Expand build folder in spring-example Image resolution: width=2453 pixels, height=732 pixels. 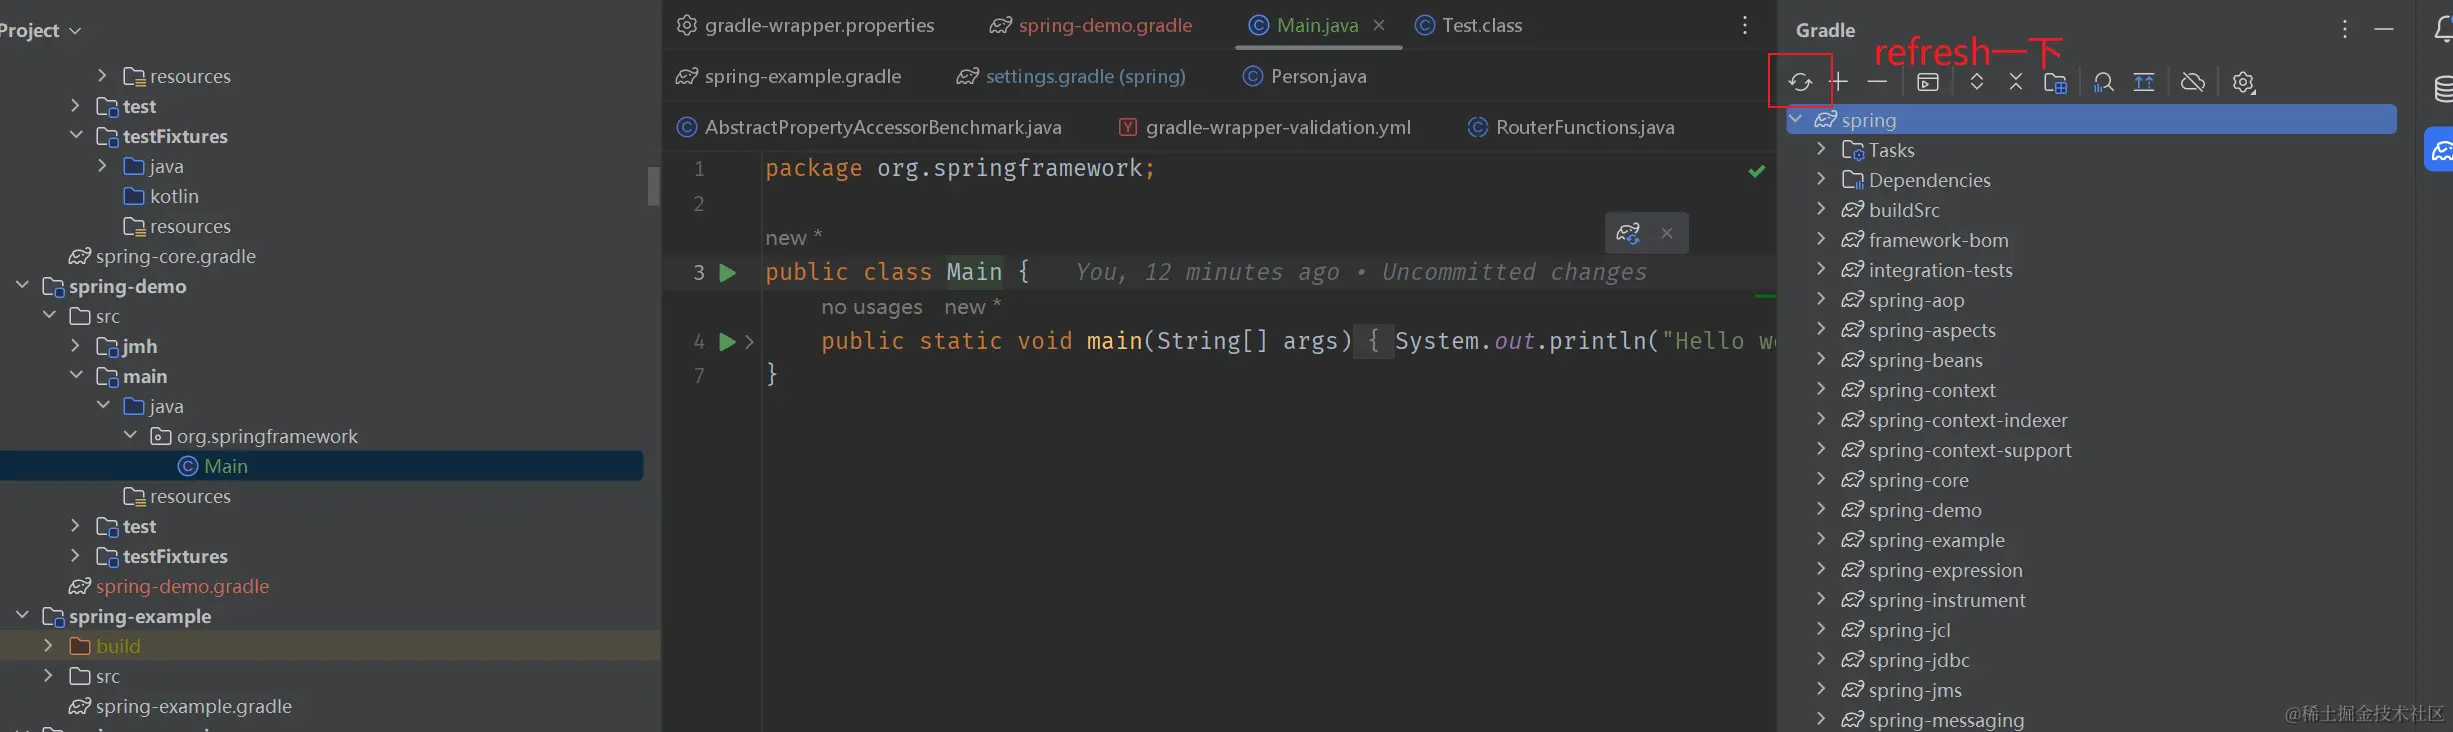pyautogui.click(x=49, y=646)
